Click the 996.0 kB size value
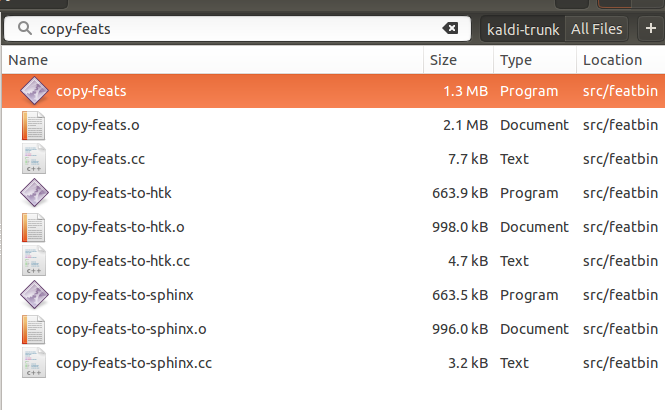Image resolution: width=665 pixels, height=410 pixels. click(460, 329)
